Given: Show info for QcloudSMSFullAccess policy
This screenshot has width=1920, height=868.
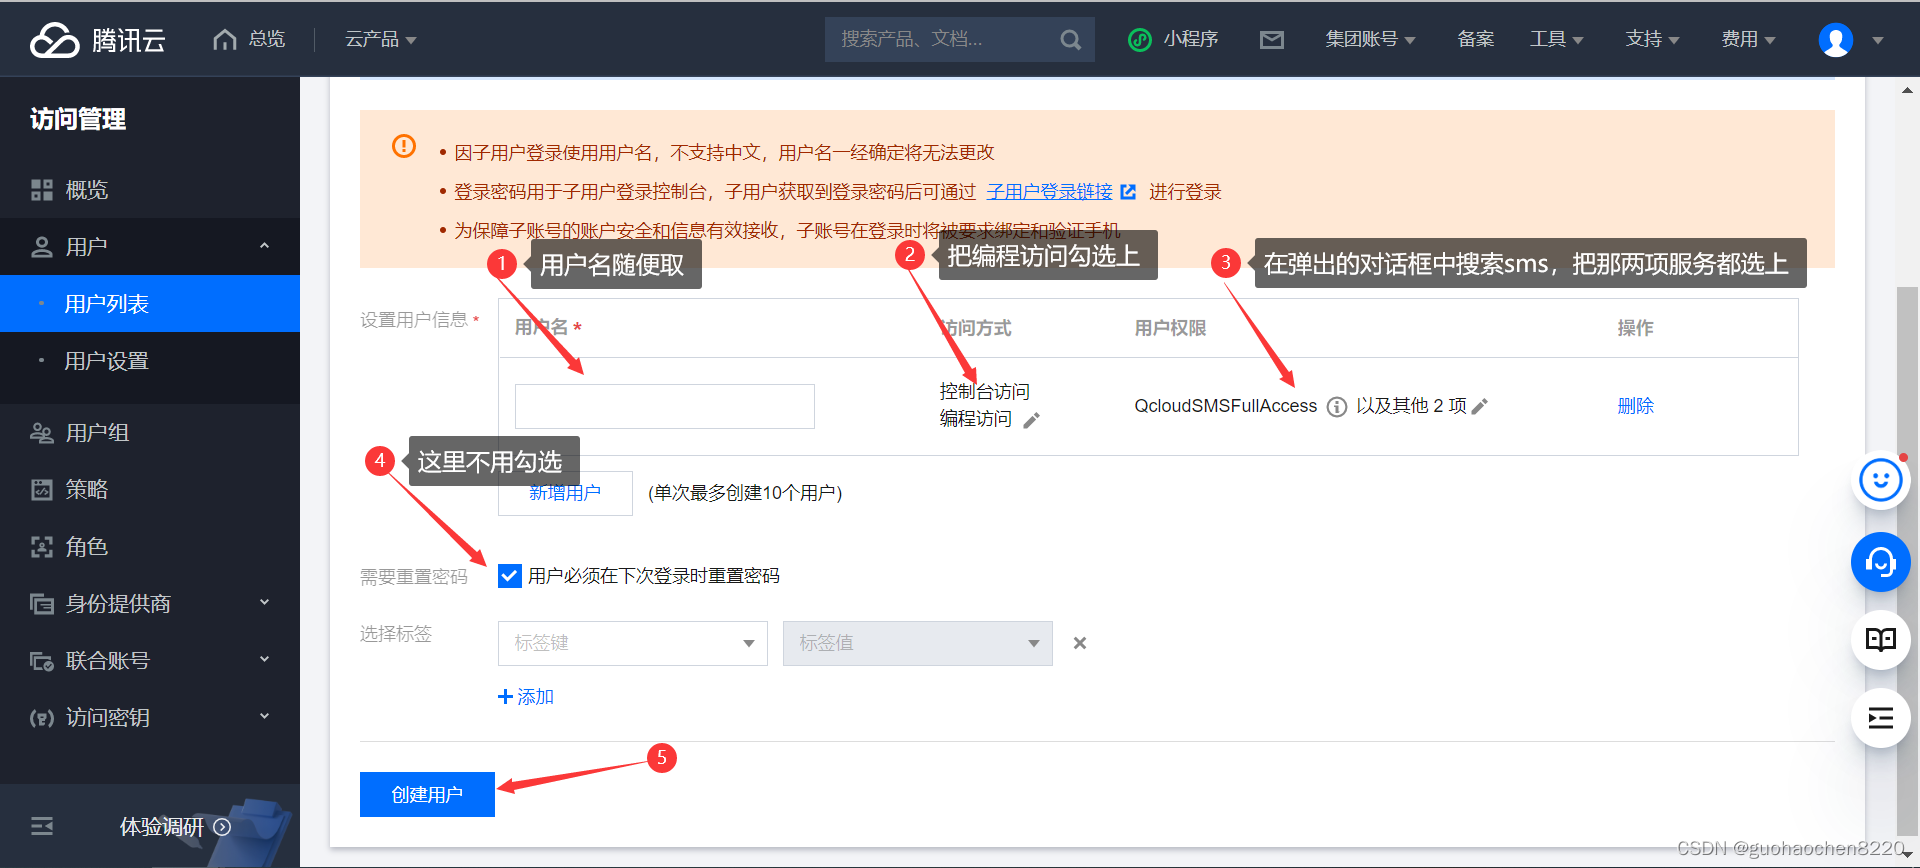Looking at the screenshot, I should [x=1336, y=407].
